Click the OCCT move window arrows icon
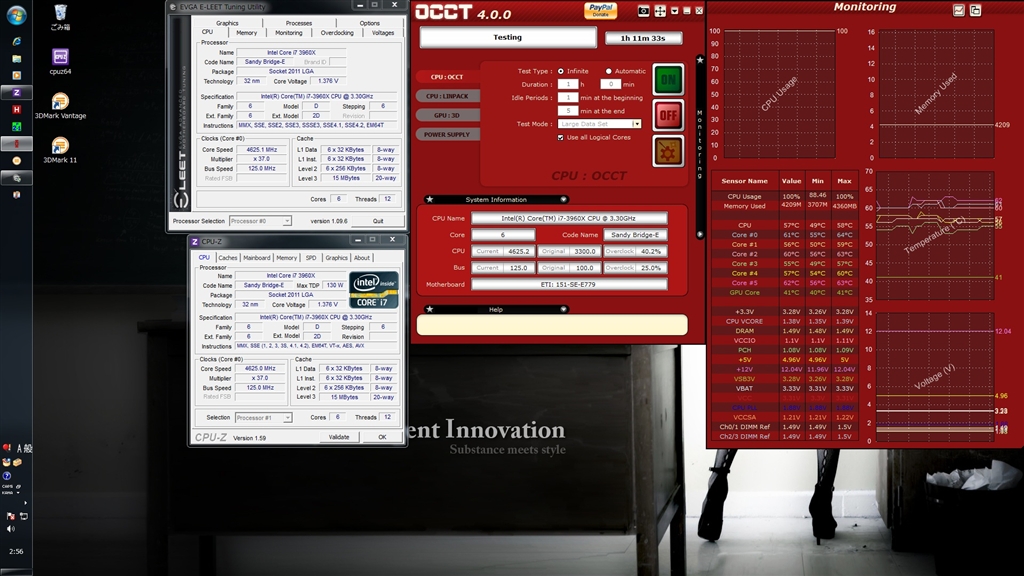This screenshot has width=1024, height=576. [660, 11]
